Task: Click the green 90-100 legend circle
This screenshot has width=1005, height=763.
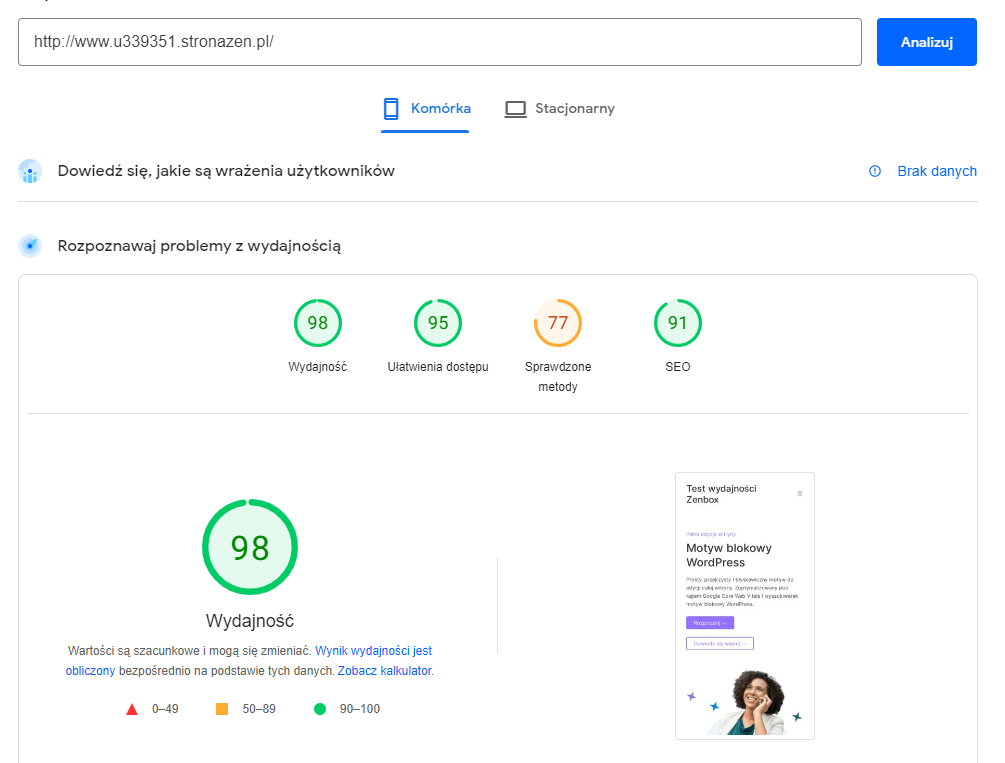Action: point(322,707)
